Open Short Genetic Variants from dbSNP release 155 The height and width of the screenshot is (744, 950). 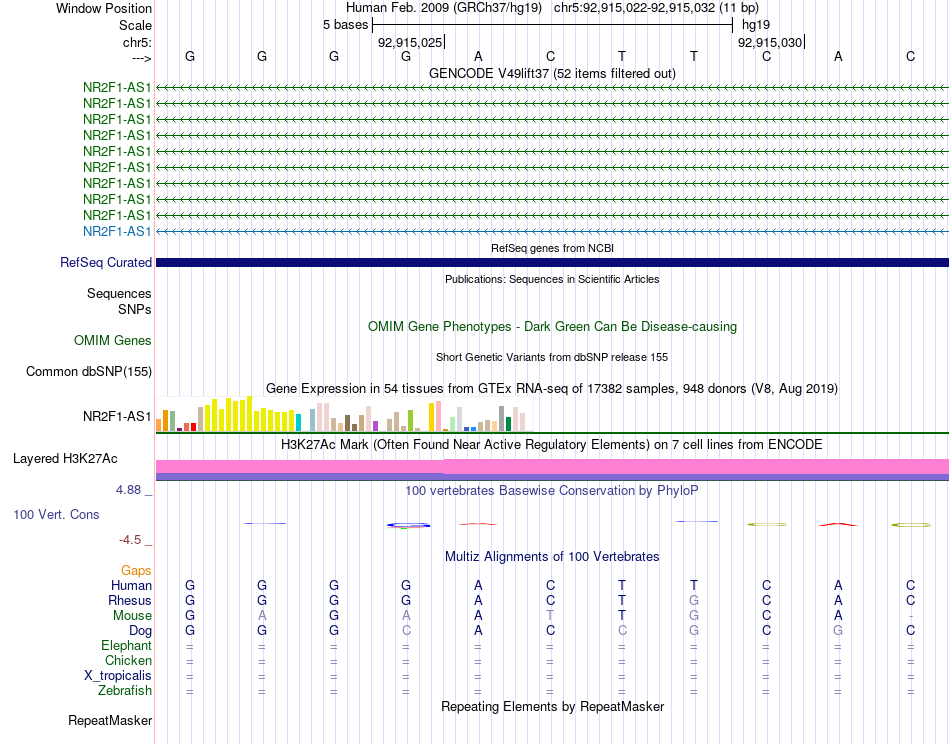point(552,357)
